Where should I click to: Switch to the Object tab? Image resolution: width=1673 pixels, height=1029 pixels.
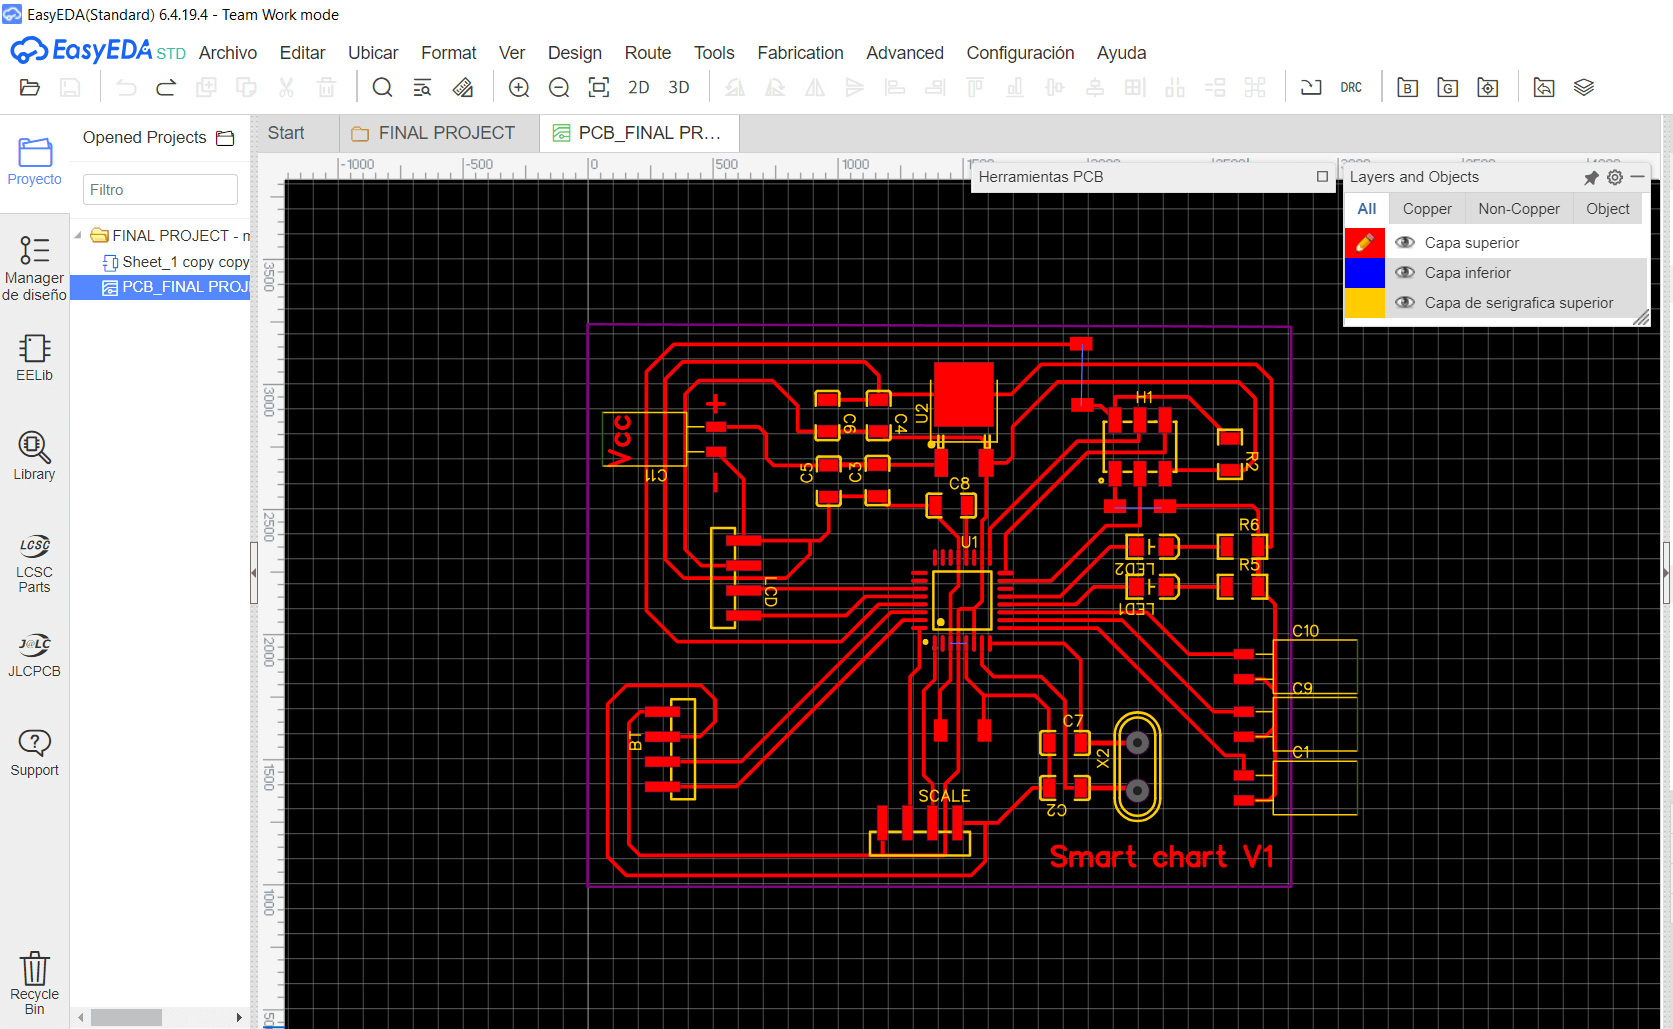point(1608,209)
